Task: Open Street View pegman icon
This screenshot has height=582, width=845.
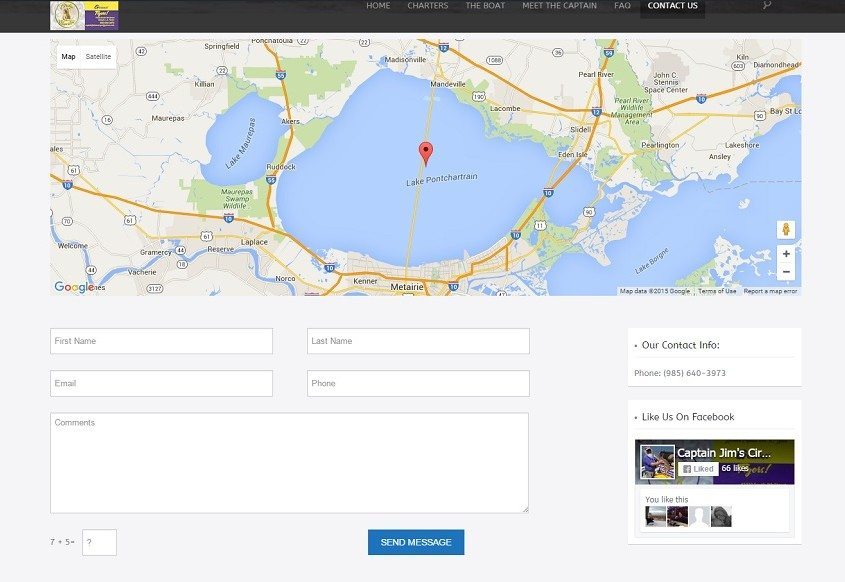Action: click(786, 229)
